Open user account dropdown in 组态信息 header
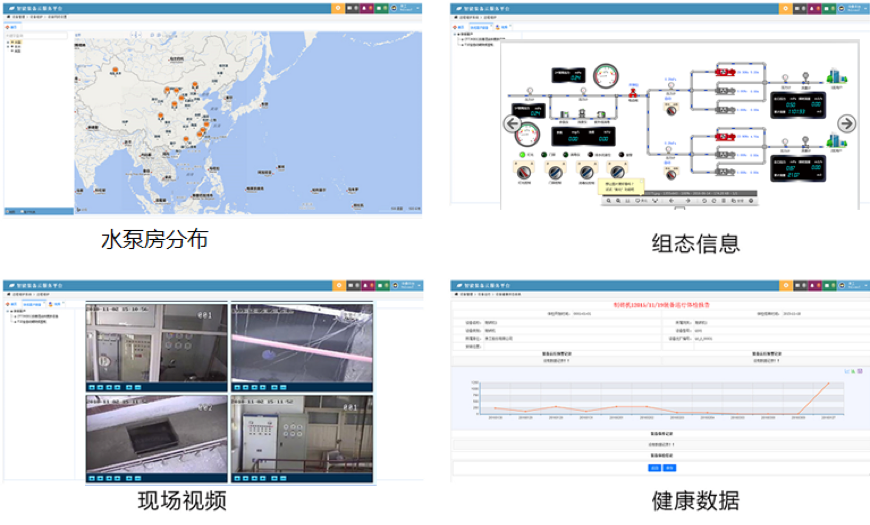Image resolution: width=870 pixels, height=525 pixels. coord(854,8)
